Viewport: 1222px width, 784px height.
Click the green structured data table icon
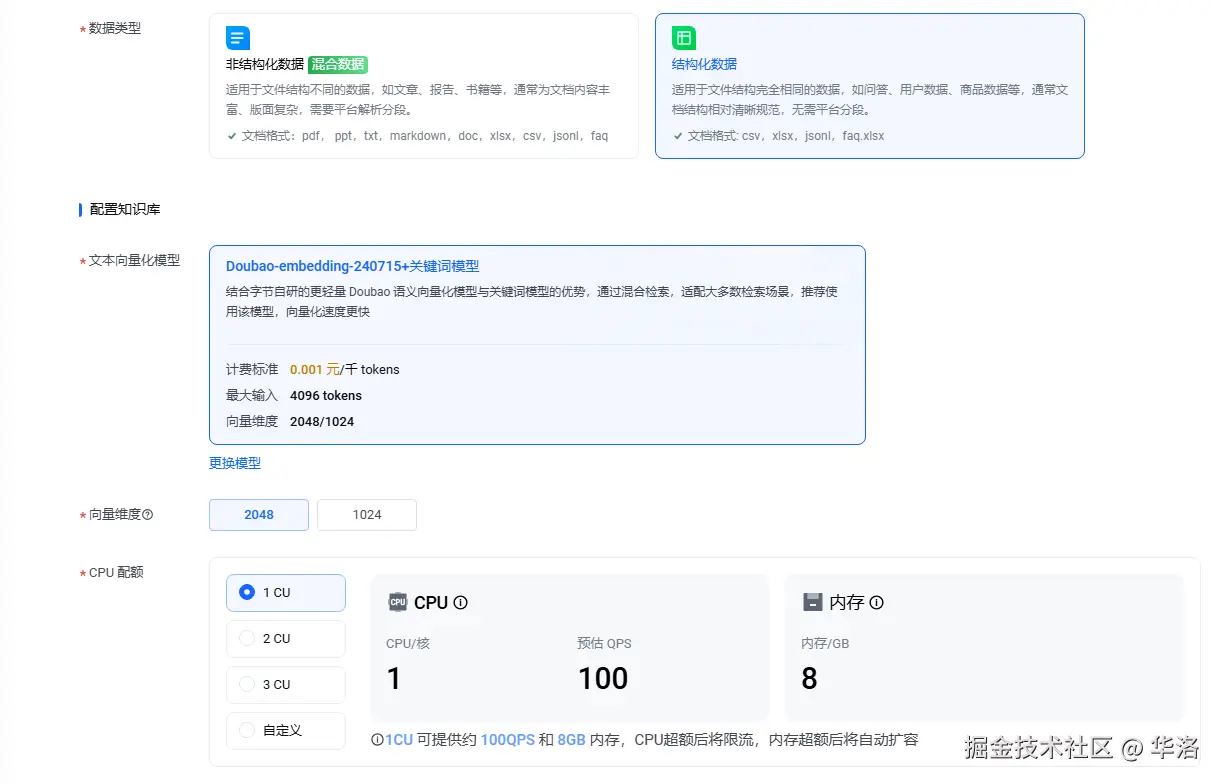[x=684, y=39]
